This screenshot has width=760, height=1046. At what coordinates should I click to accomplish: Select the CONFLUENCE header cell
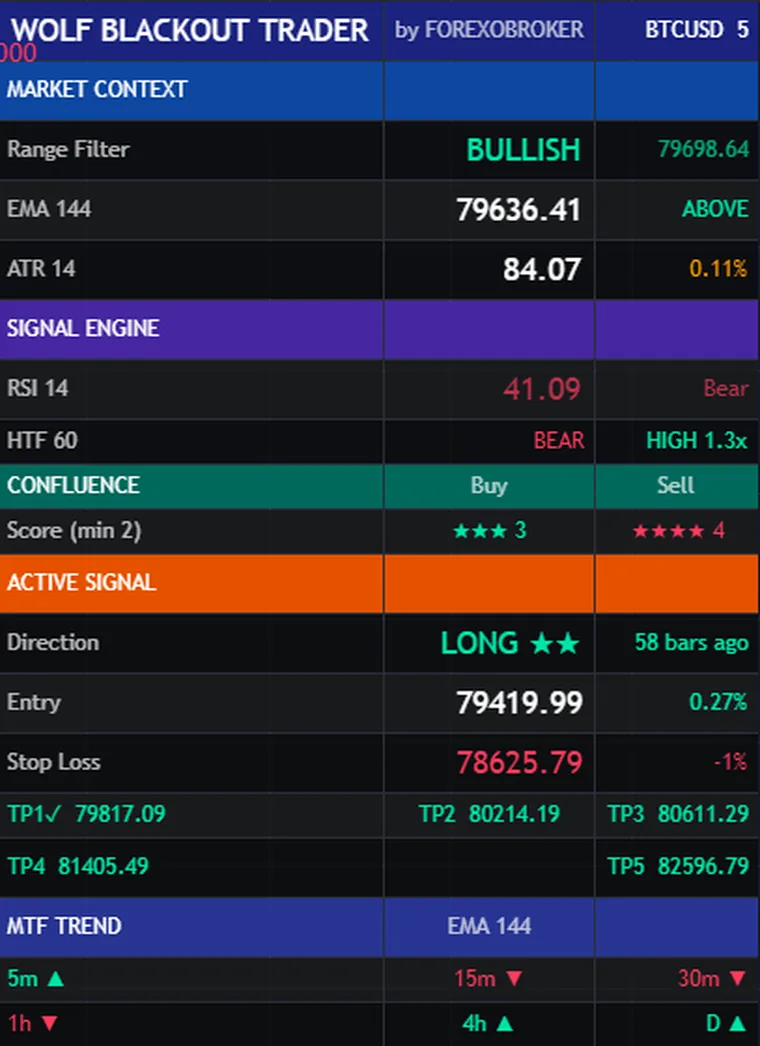(x=192, y=486)
